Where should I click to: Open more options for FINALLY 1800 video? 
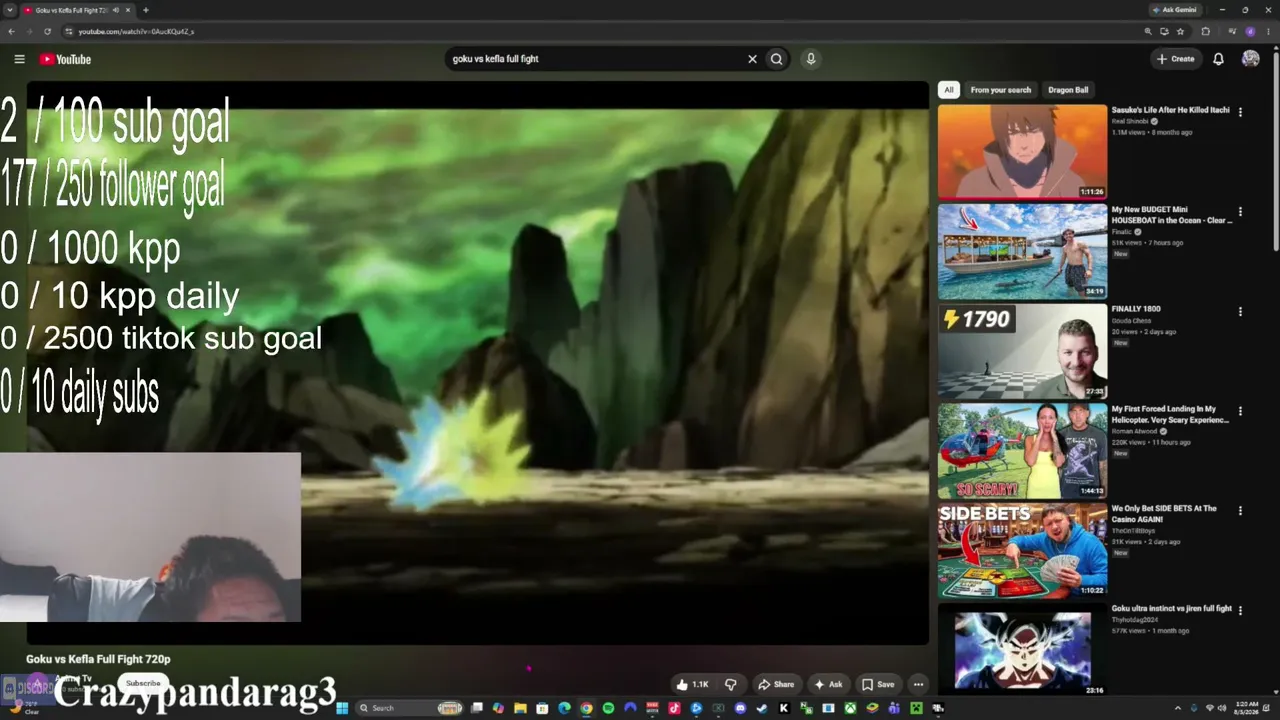(x=1240, y=311)
